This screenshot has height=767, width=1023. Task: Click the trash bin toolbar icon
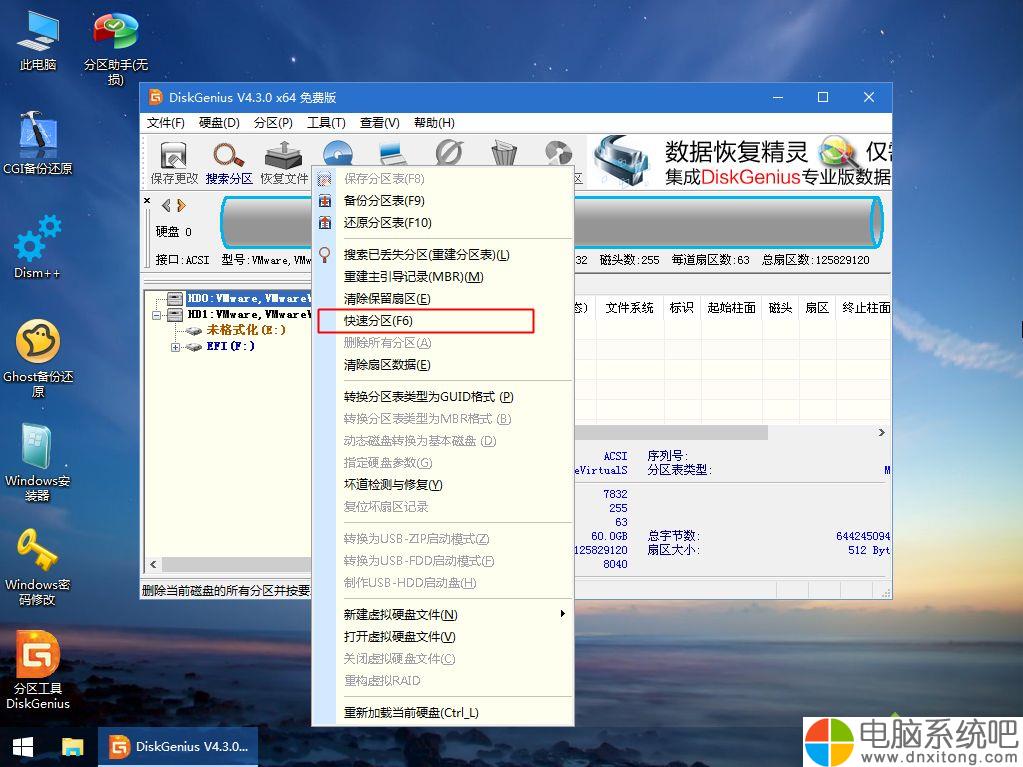pos(504,153)
